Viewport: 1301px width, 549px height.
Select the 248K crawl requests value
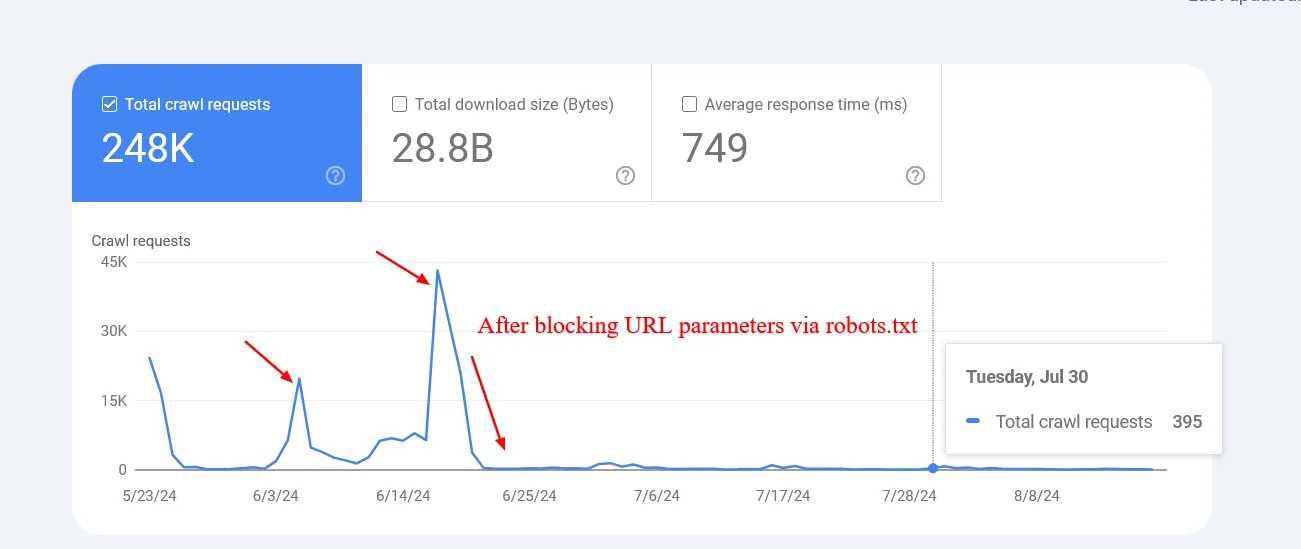point(148,148)
